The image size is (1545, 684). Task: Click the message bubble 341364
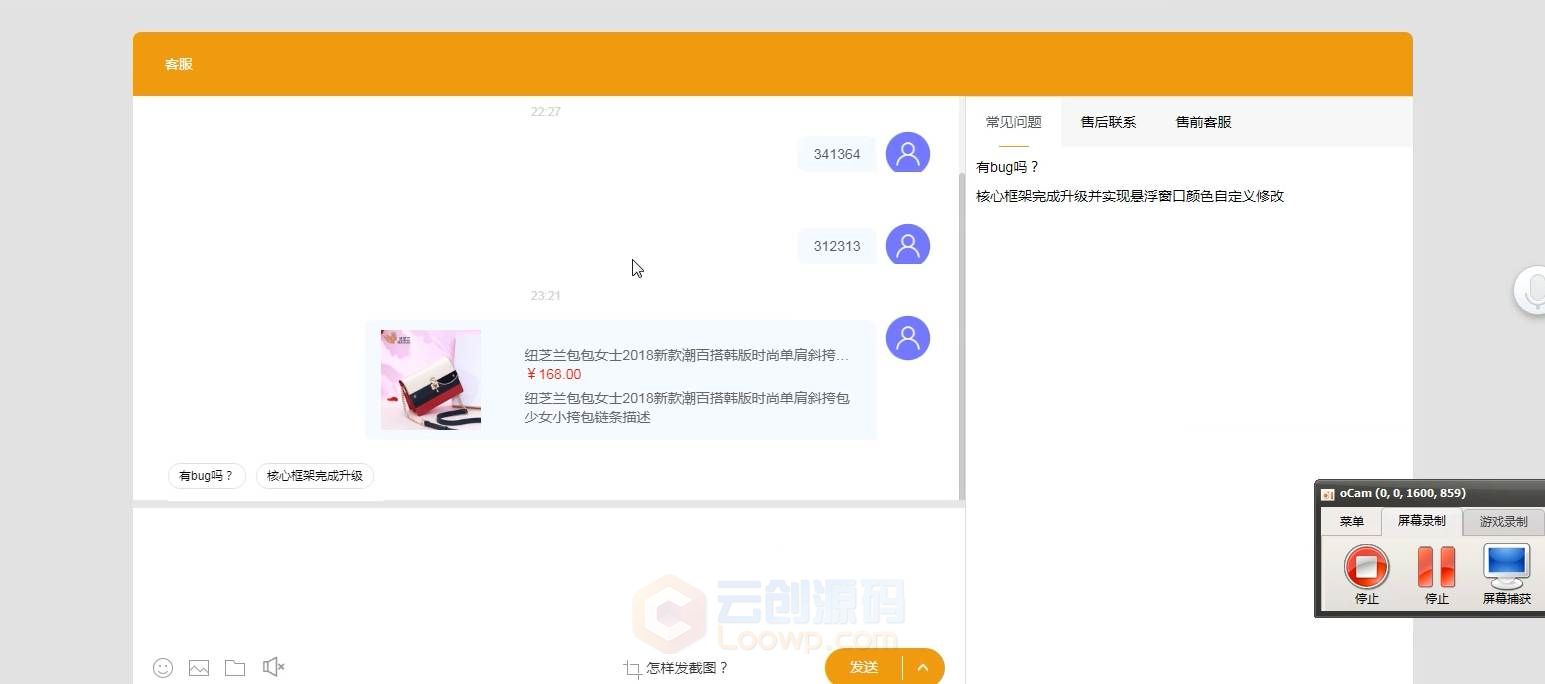click(x=837, y=154)
